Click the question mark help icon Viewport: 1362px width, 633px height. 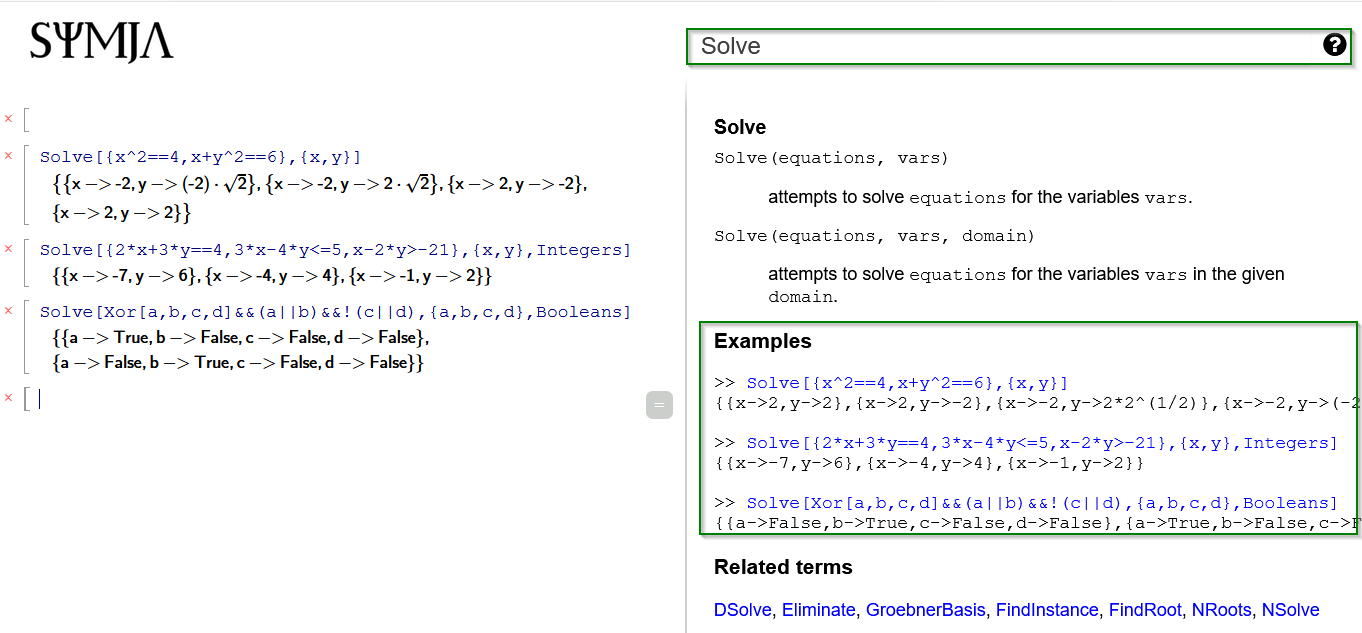1334,45
